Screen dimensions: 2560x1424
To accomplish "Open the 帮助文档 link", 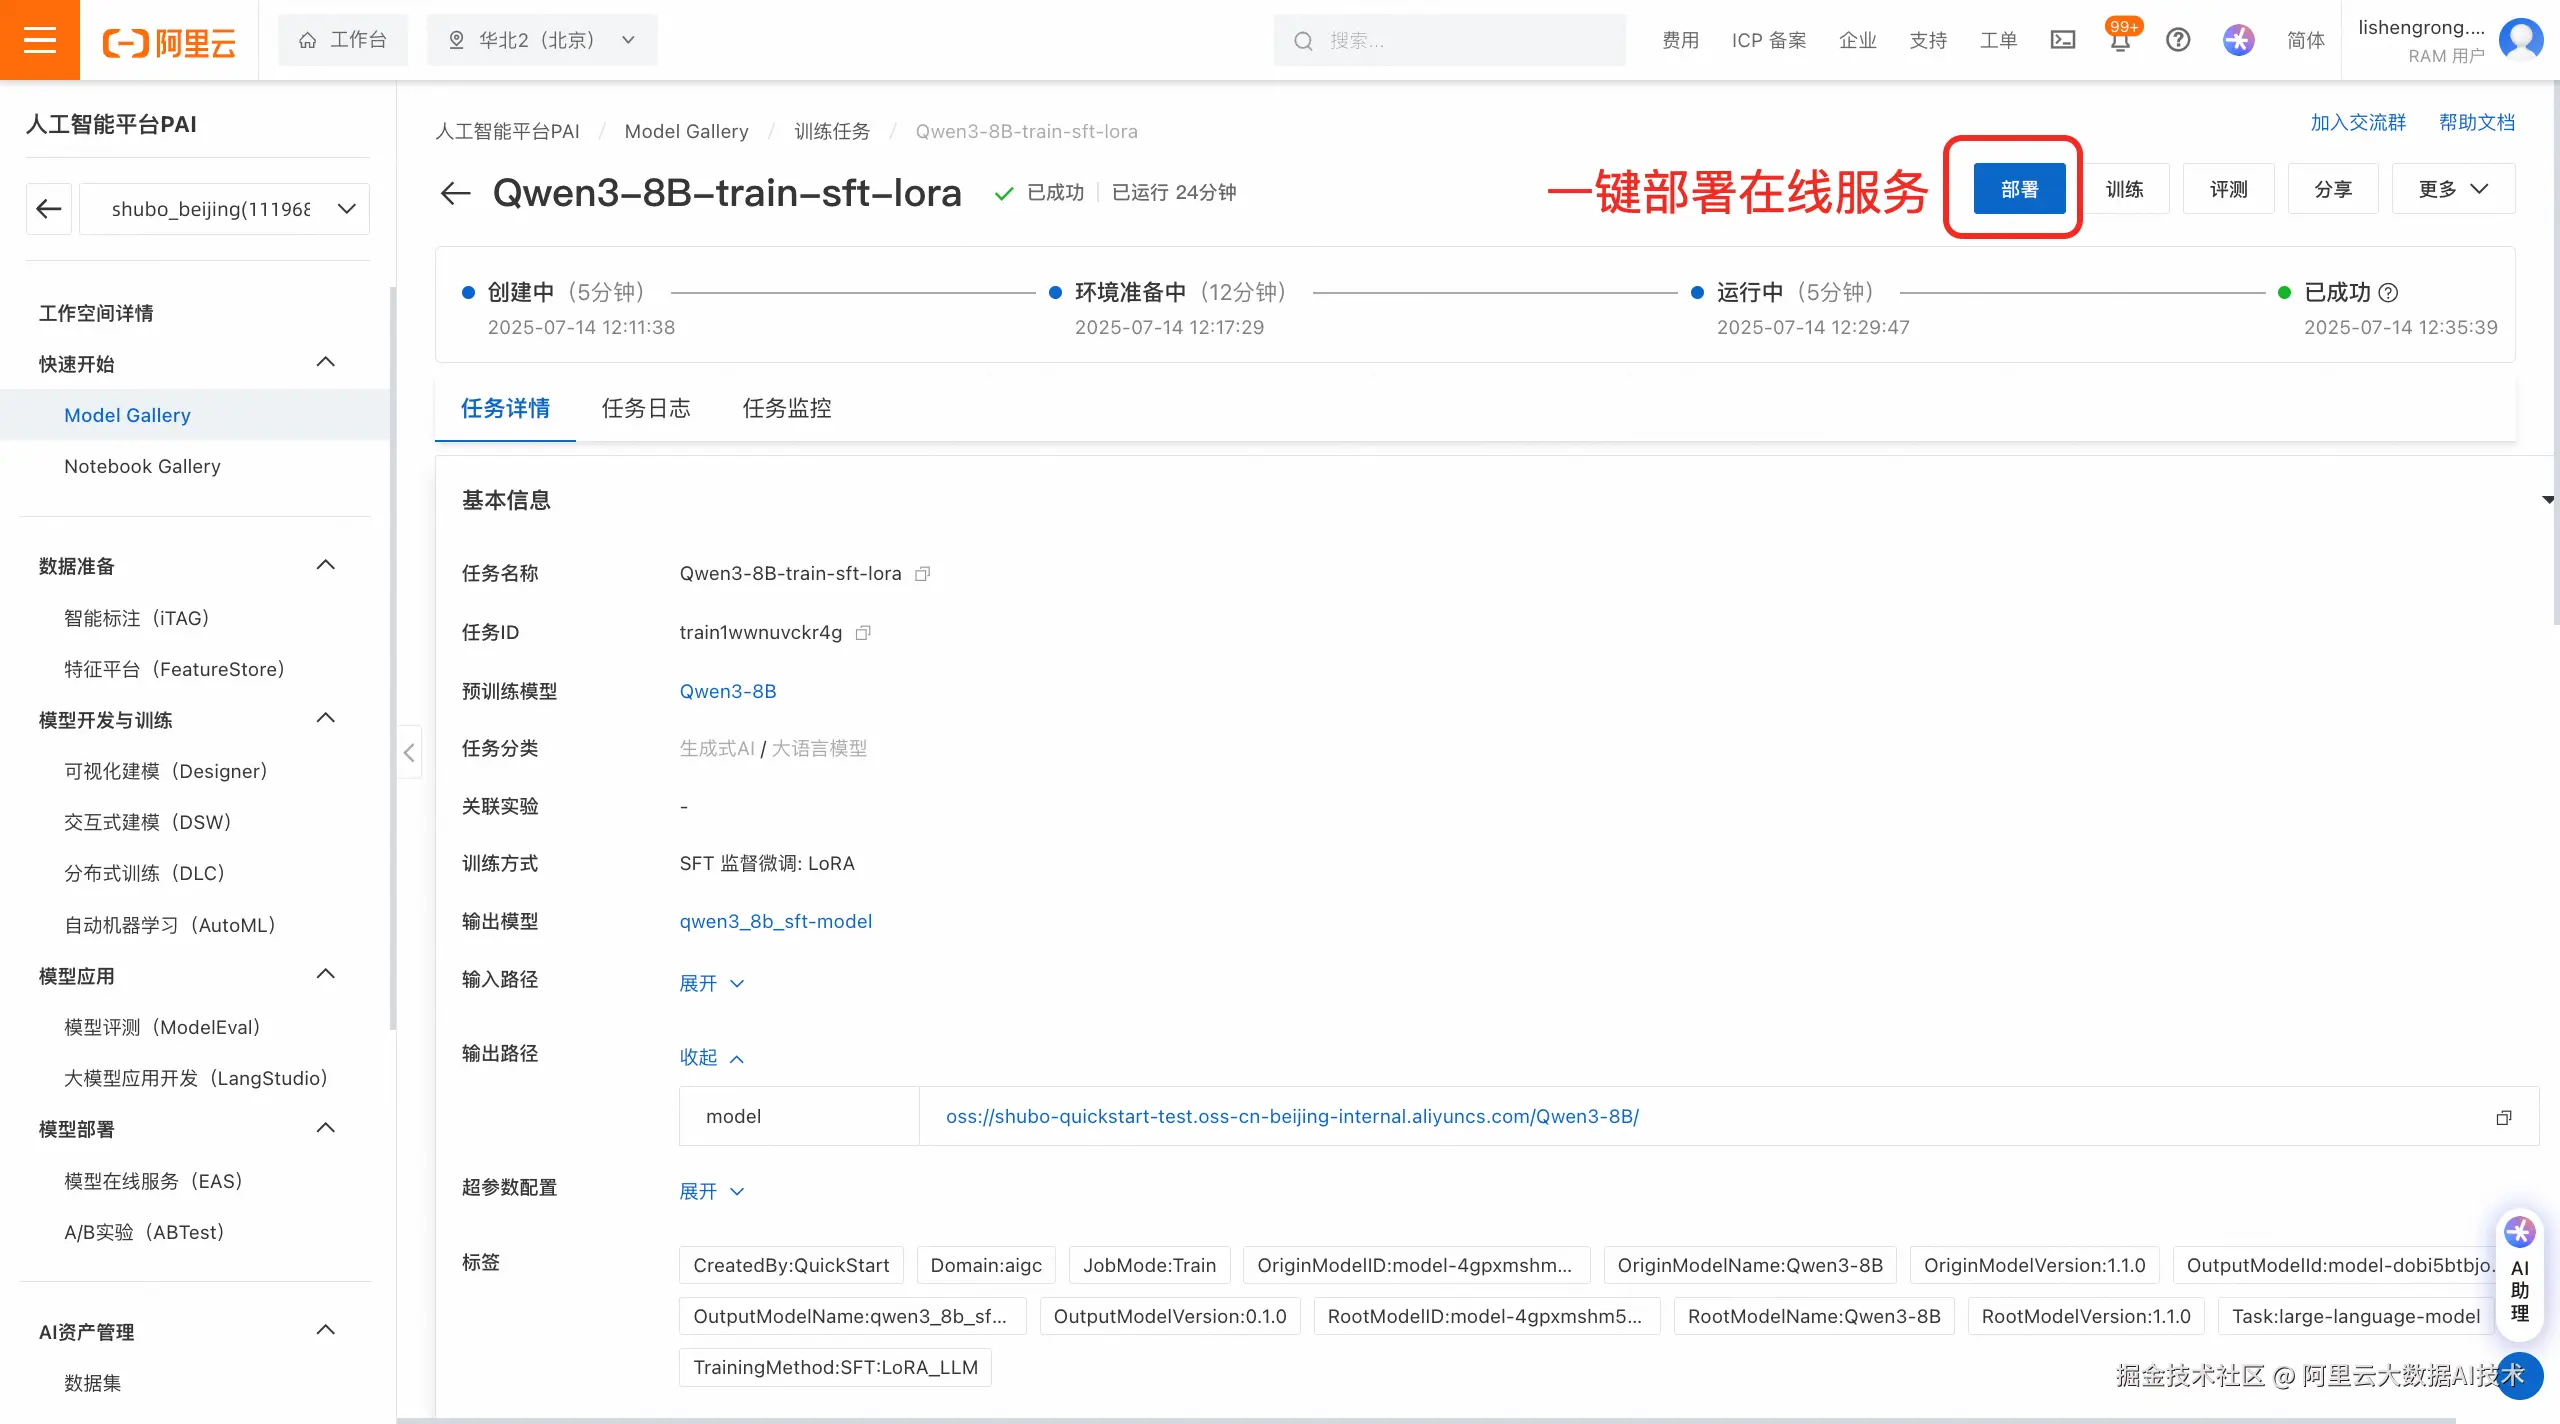I will pyautogui.click(x=2477, y=122).
